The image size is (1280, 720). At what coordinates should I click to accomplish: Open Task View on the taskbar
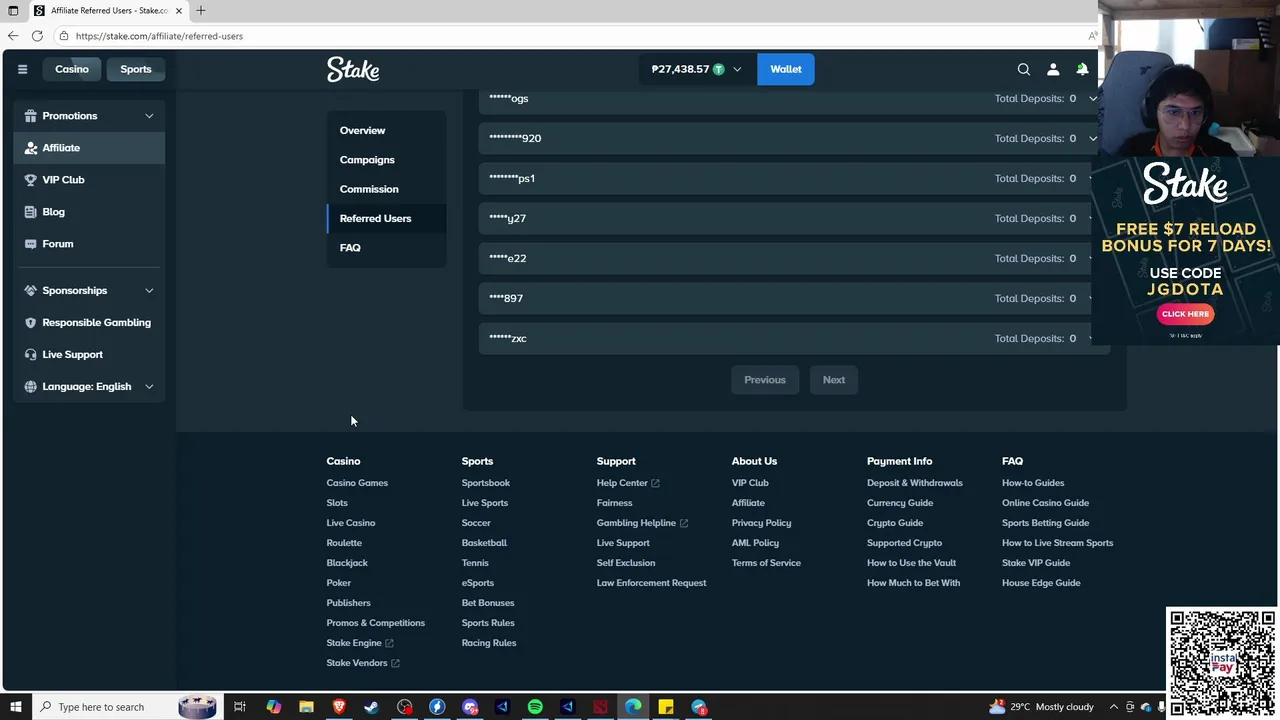[240, 707]
